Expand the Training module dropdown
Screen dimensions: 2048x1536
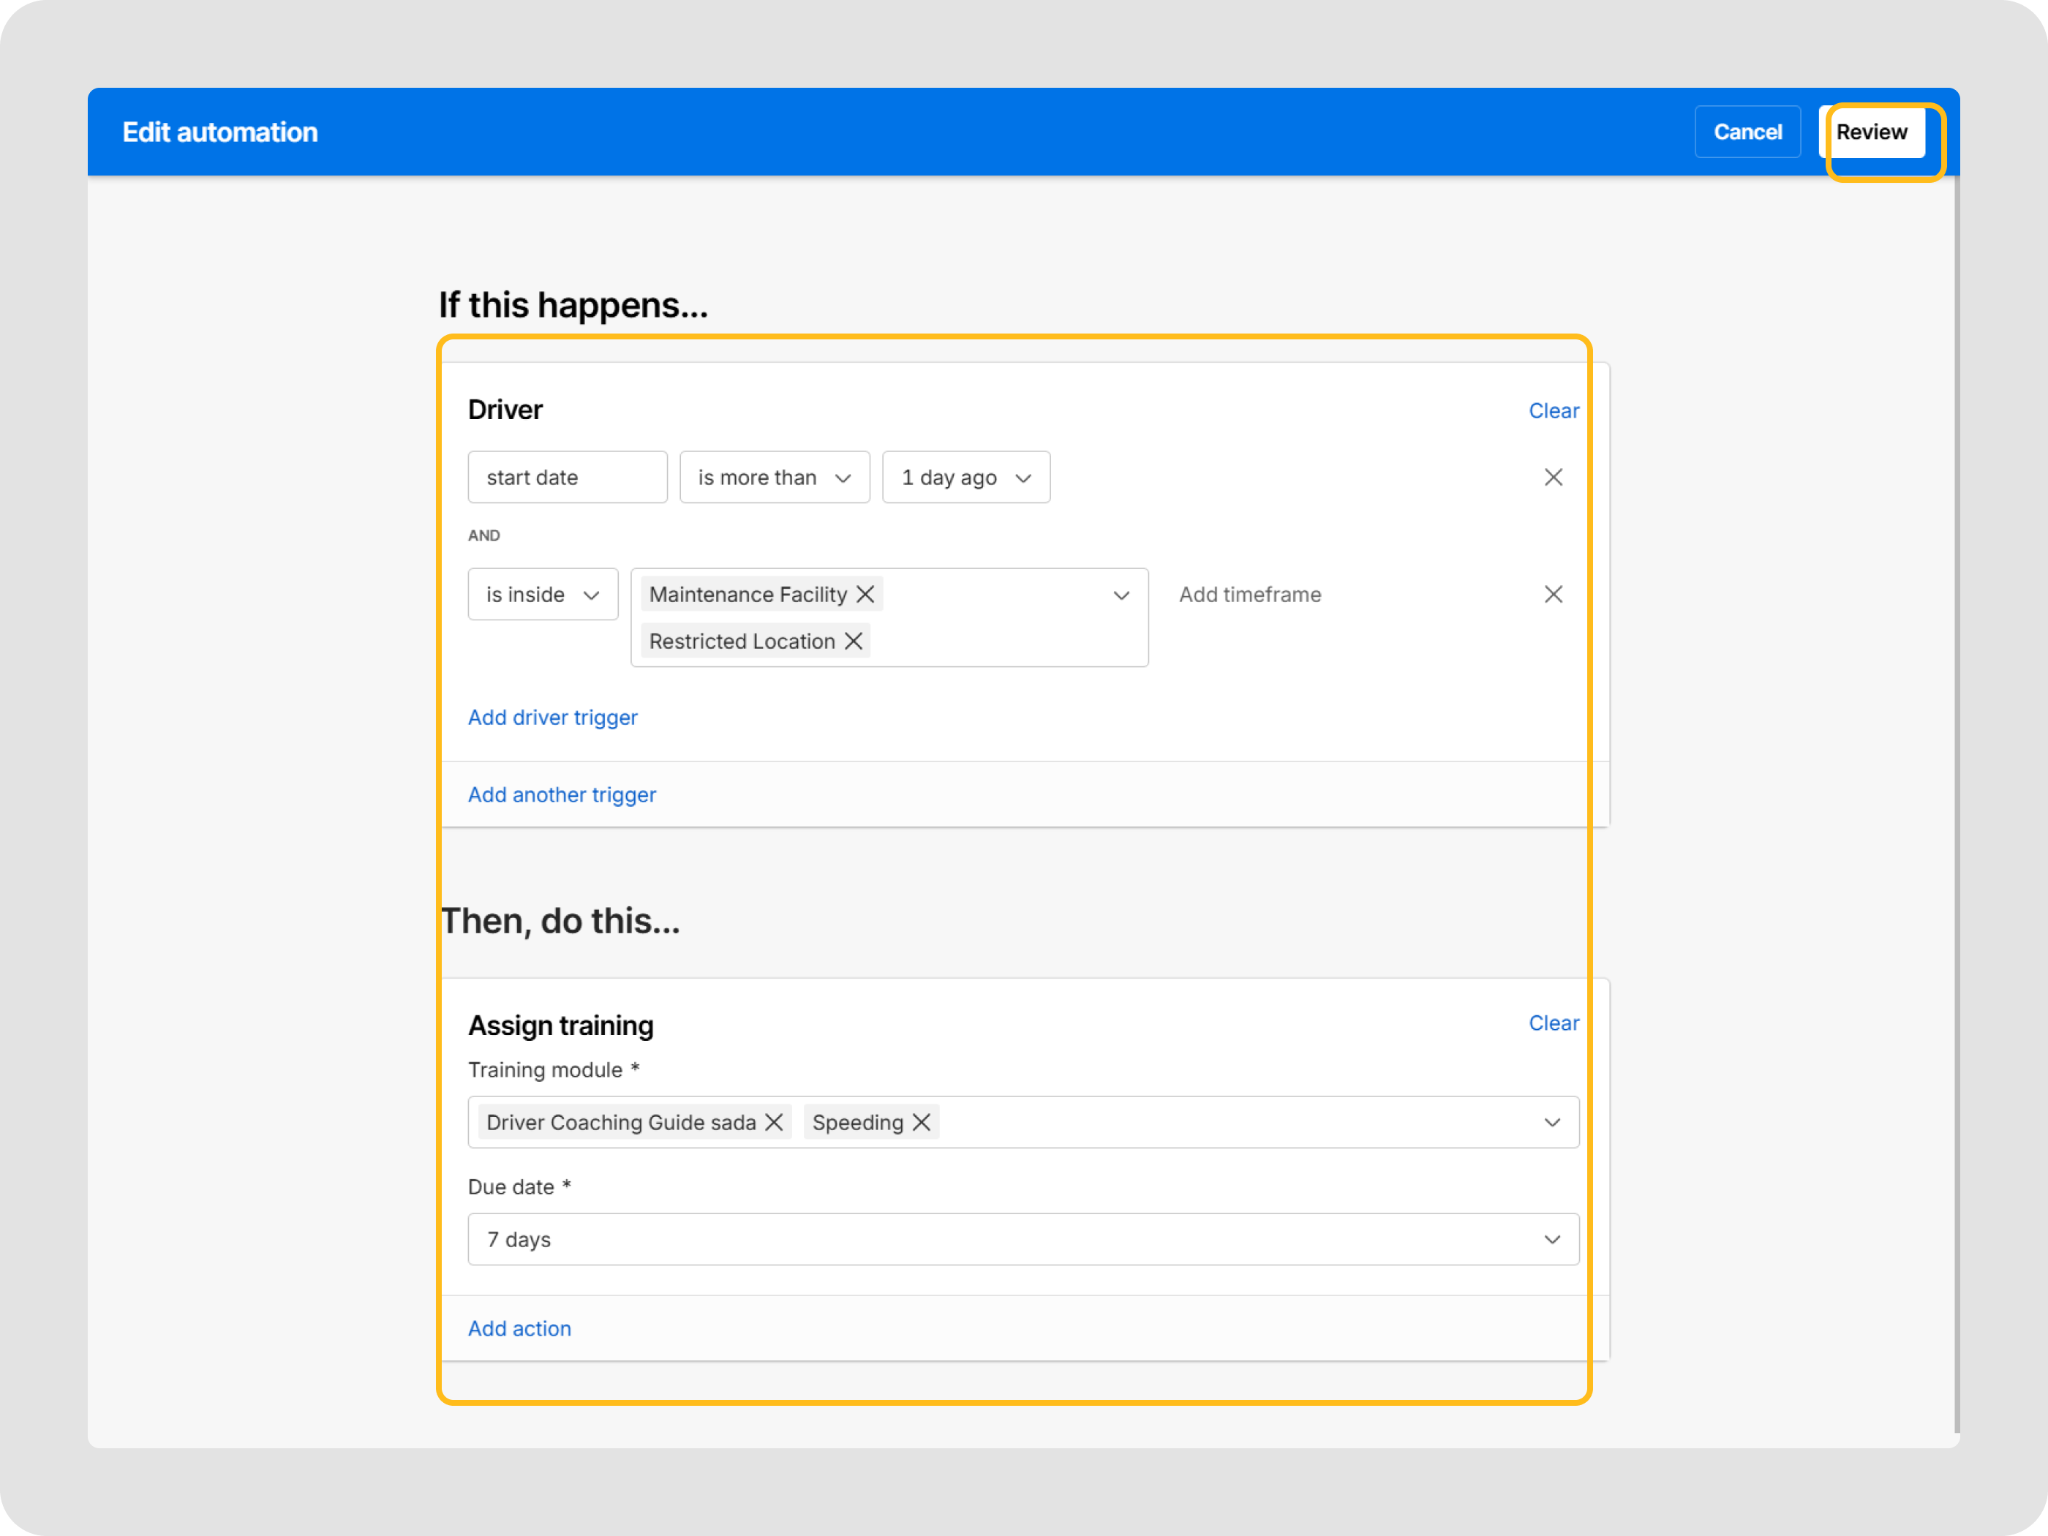1551,1122
